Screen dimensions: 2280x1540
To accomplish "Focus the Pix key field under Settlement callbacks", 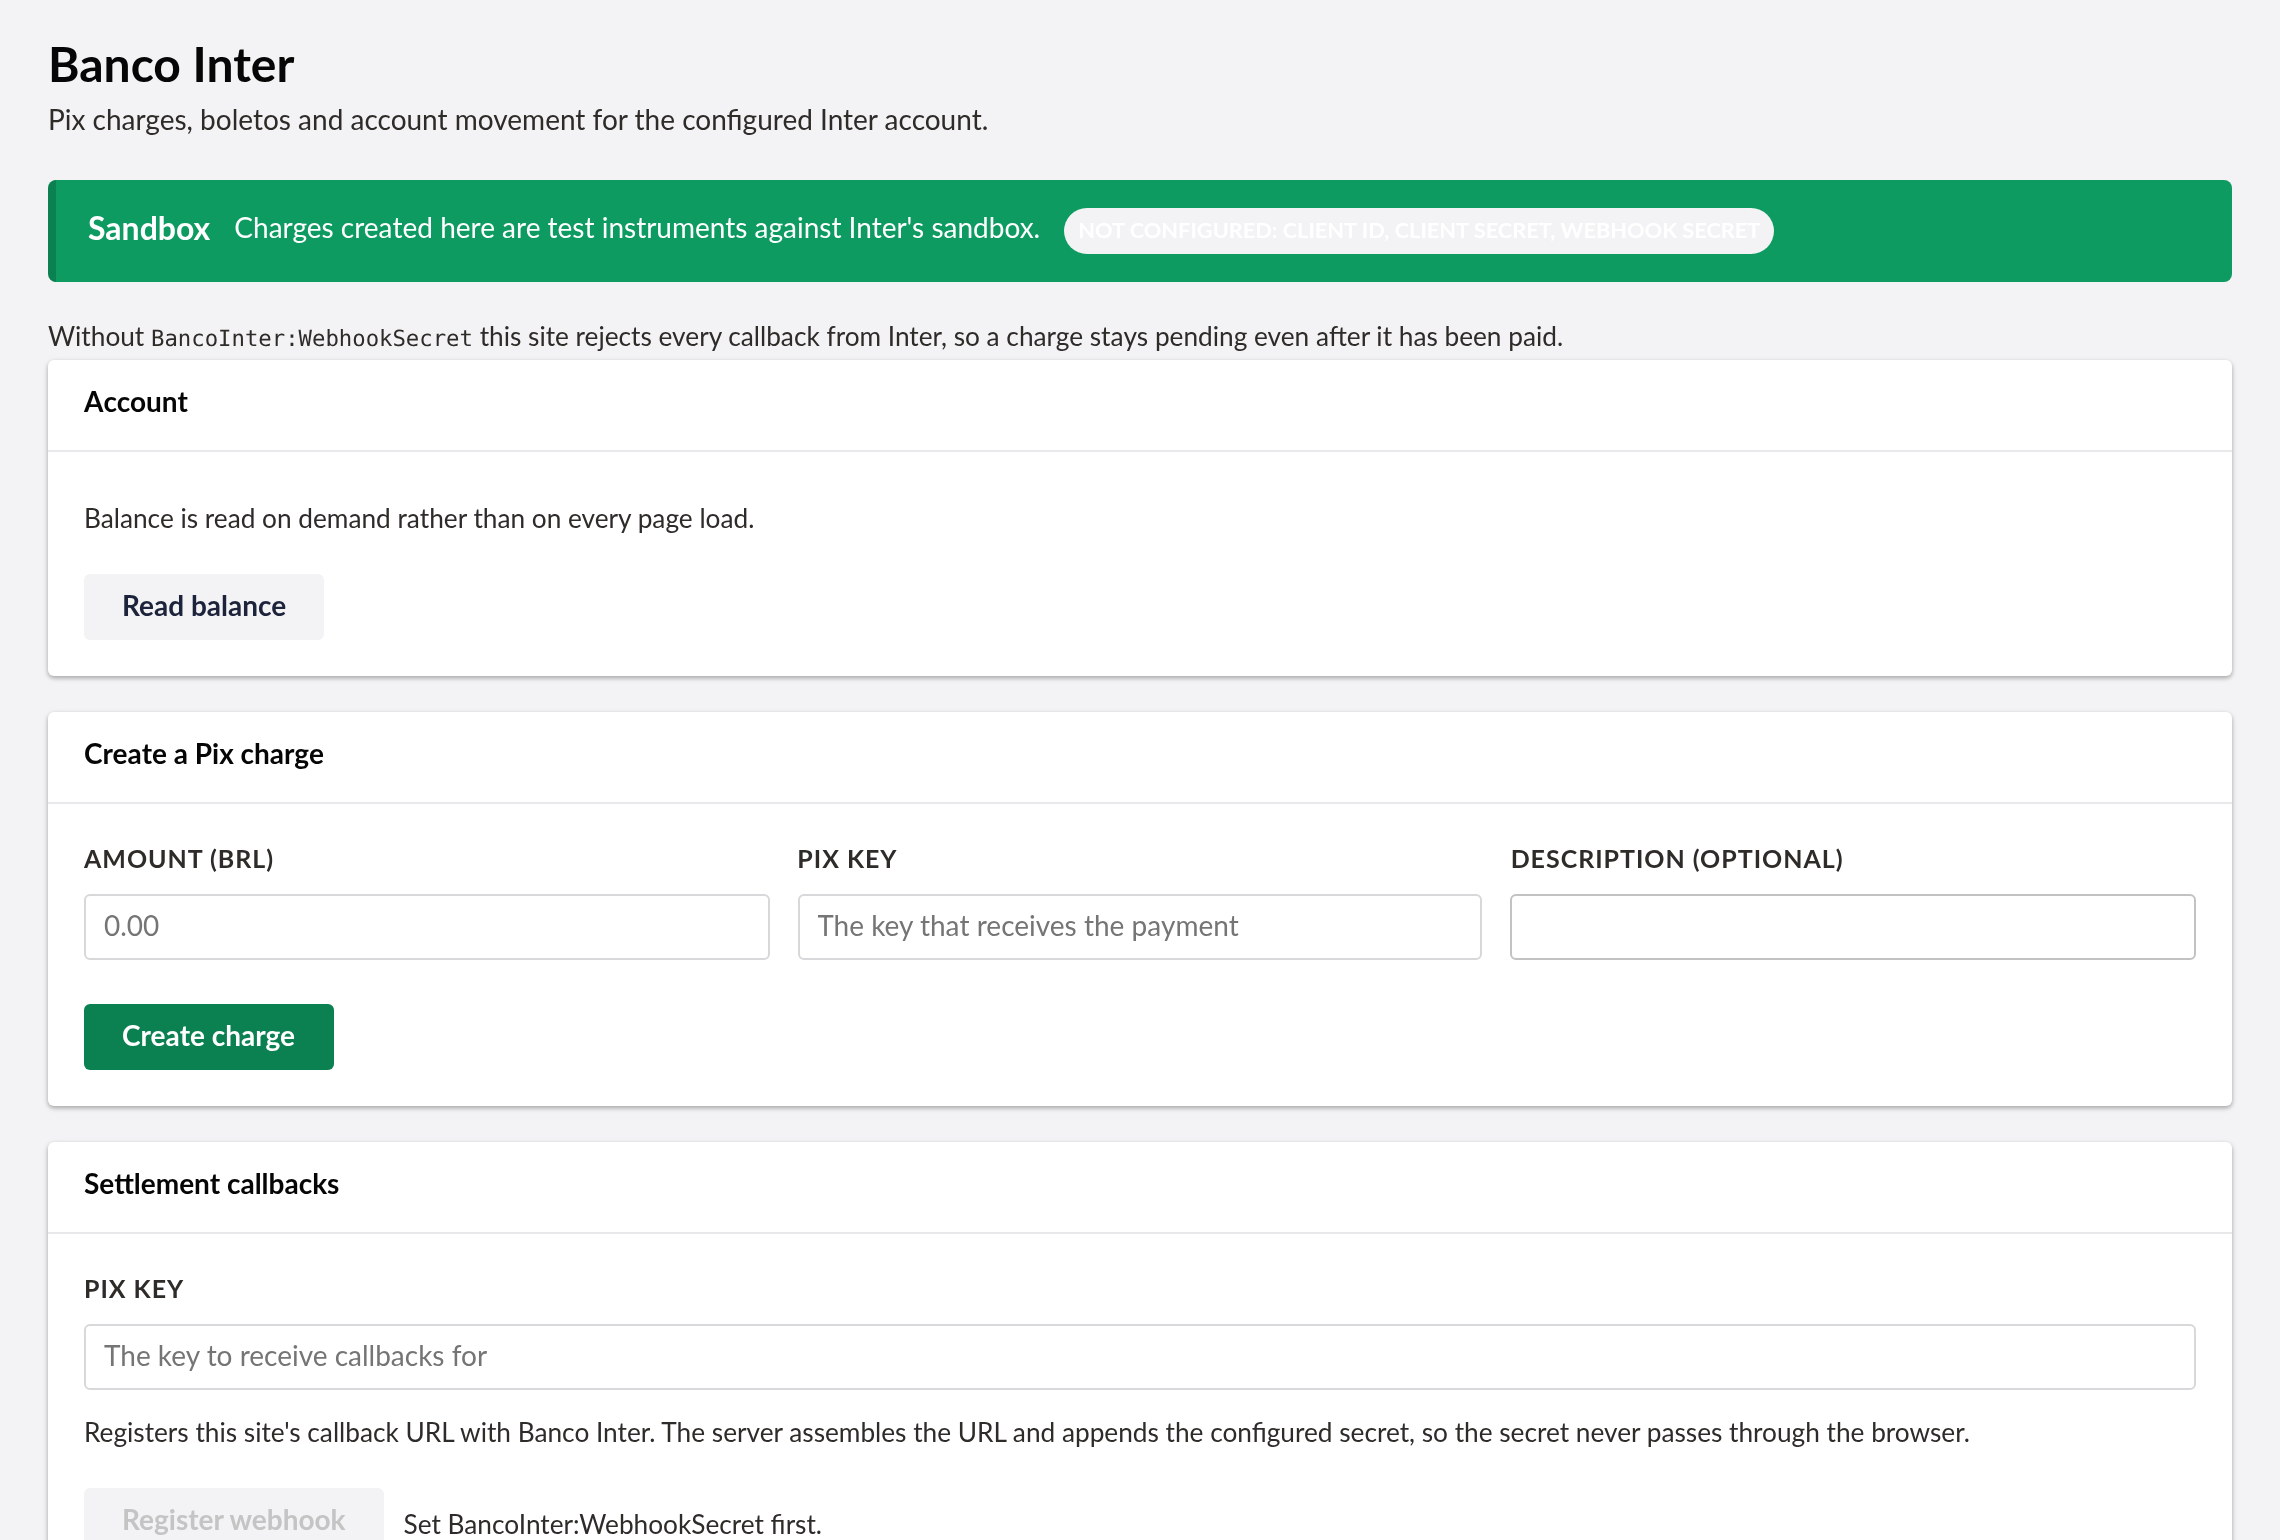I will (1140, 1357).
